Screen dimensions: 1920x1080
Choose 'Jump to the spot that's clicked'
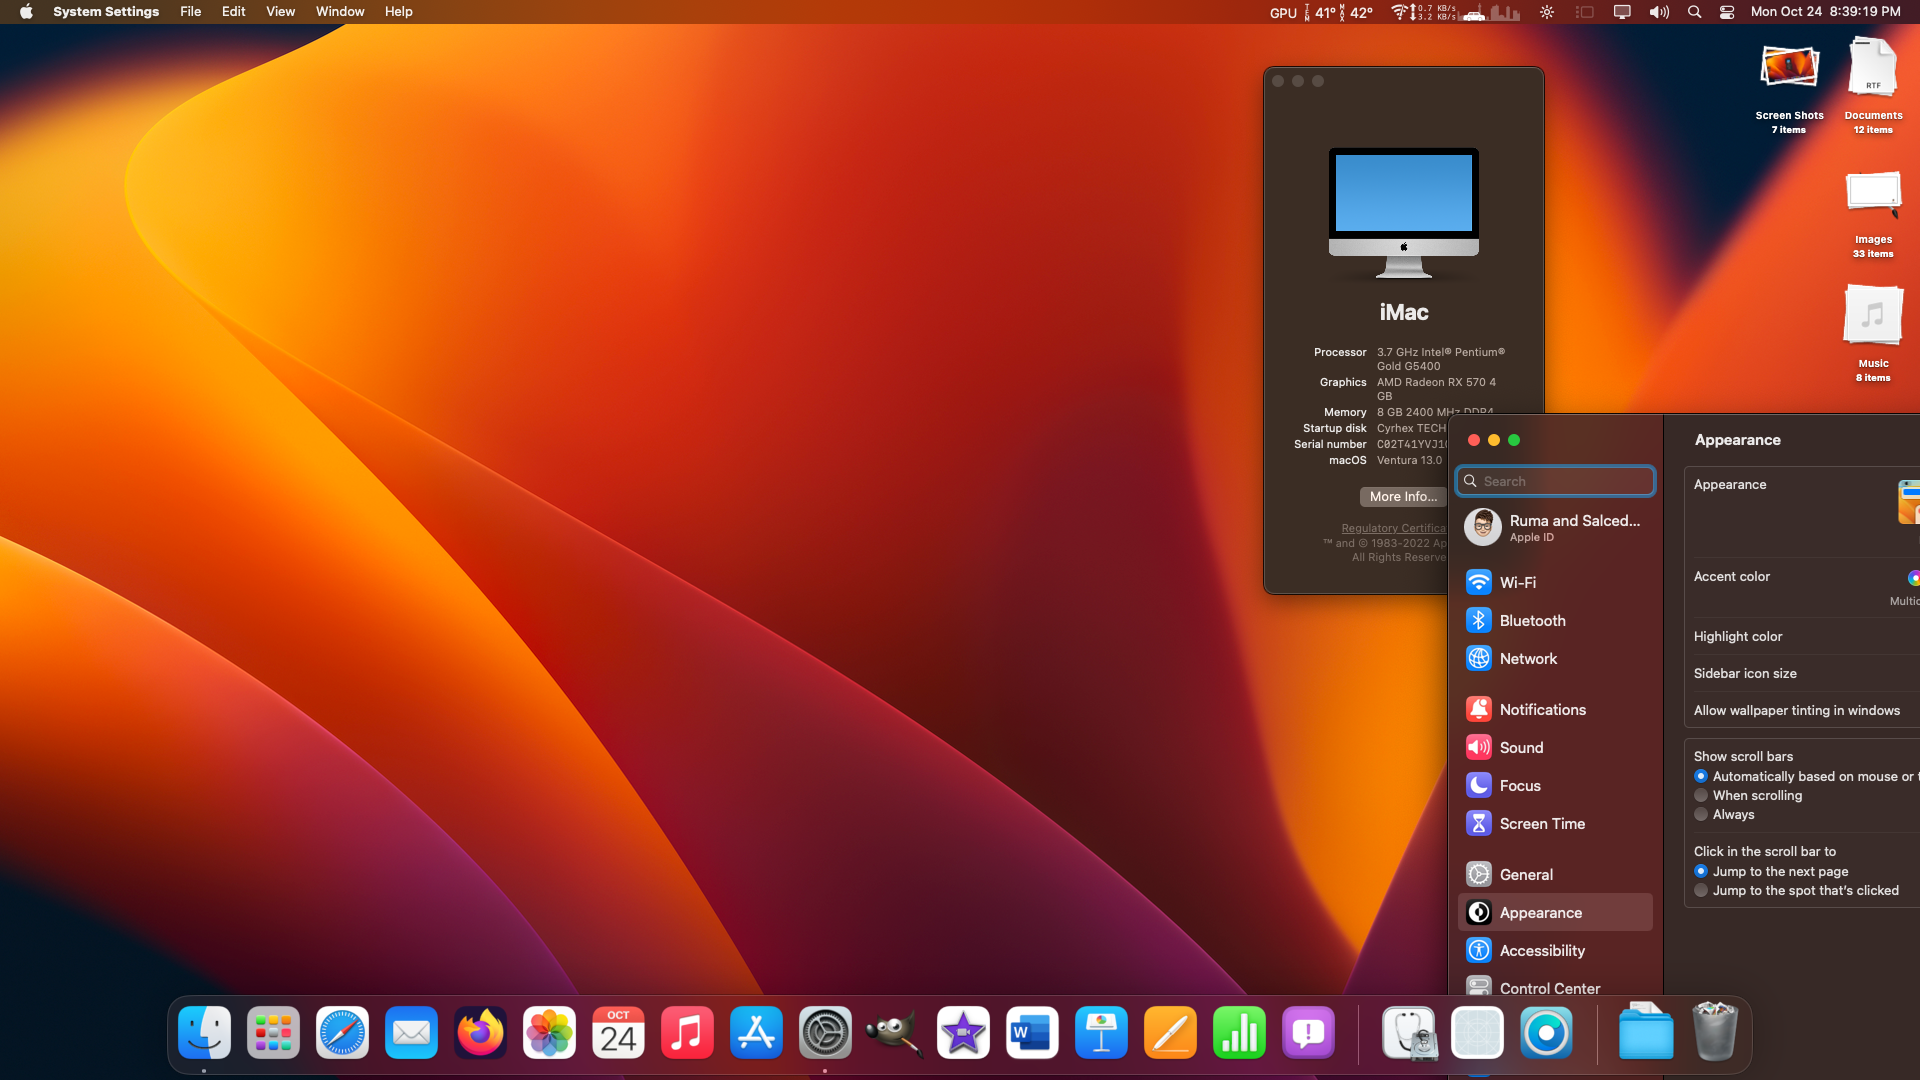point(1701,891)
